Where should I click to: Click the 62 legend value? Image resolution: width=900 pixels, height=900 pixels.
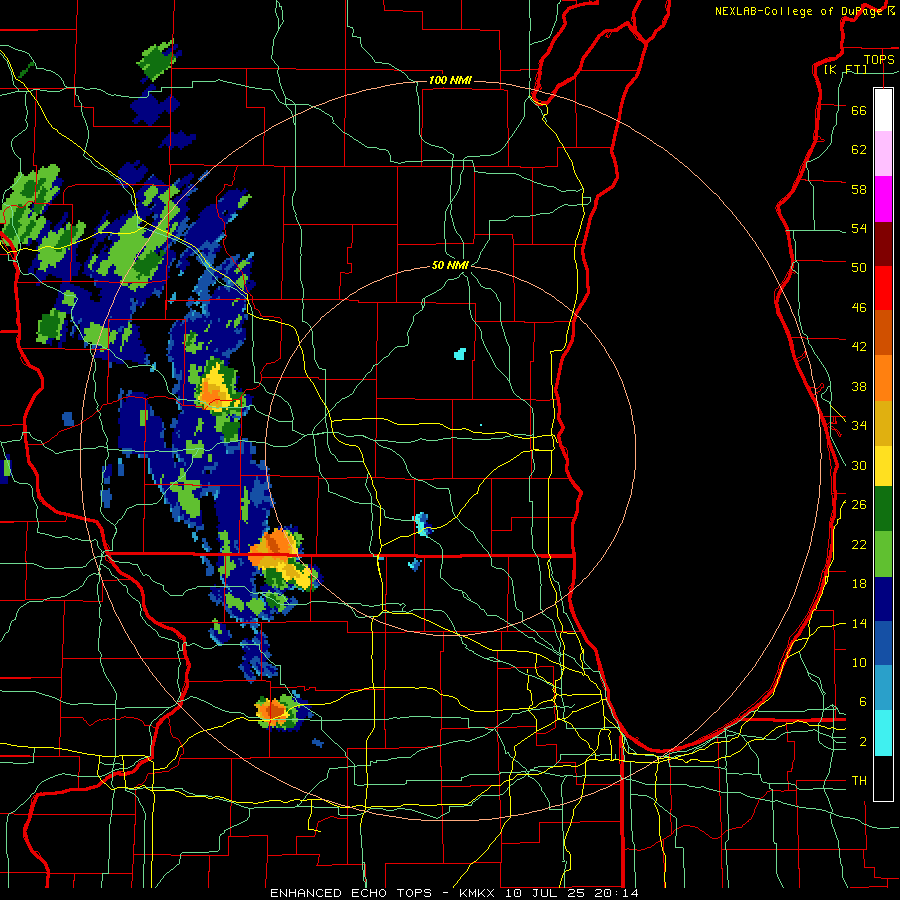coord(859,150)
